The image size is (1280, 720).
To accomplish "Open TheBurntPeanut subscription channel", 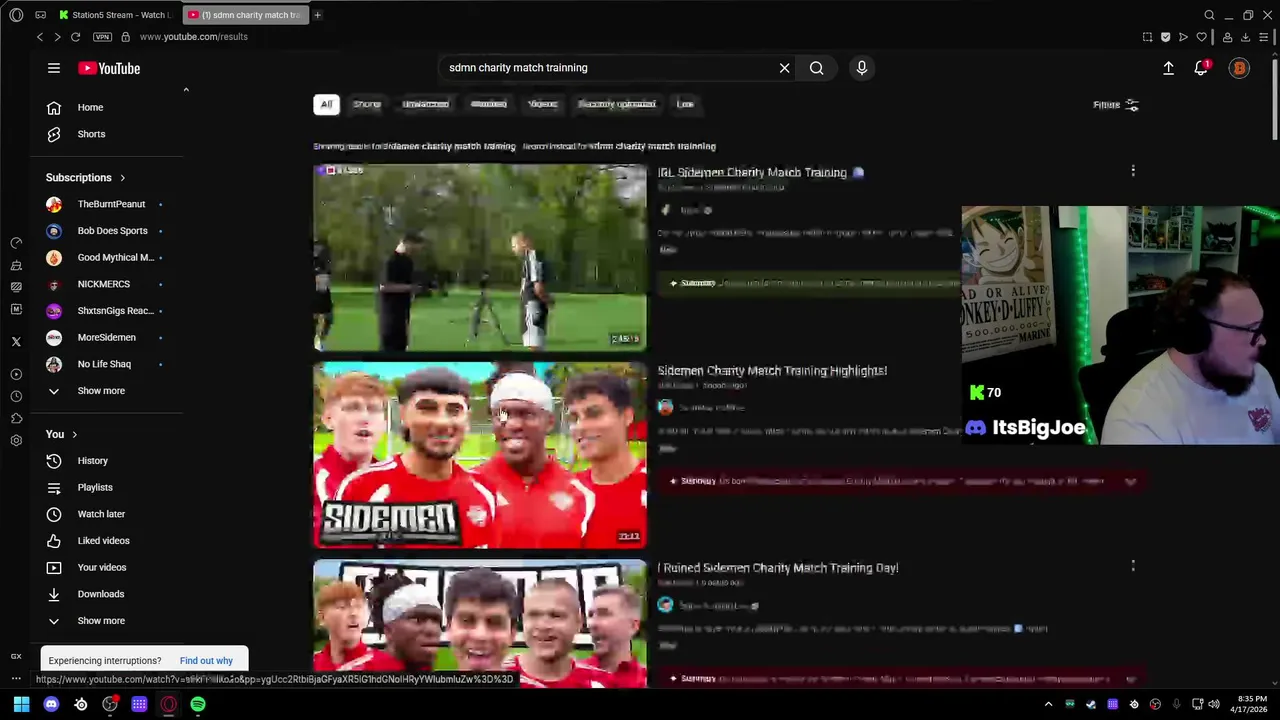I will point(110,204).
